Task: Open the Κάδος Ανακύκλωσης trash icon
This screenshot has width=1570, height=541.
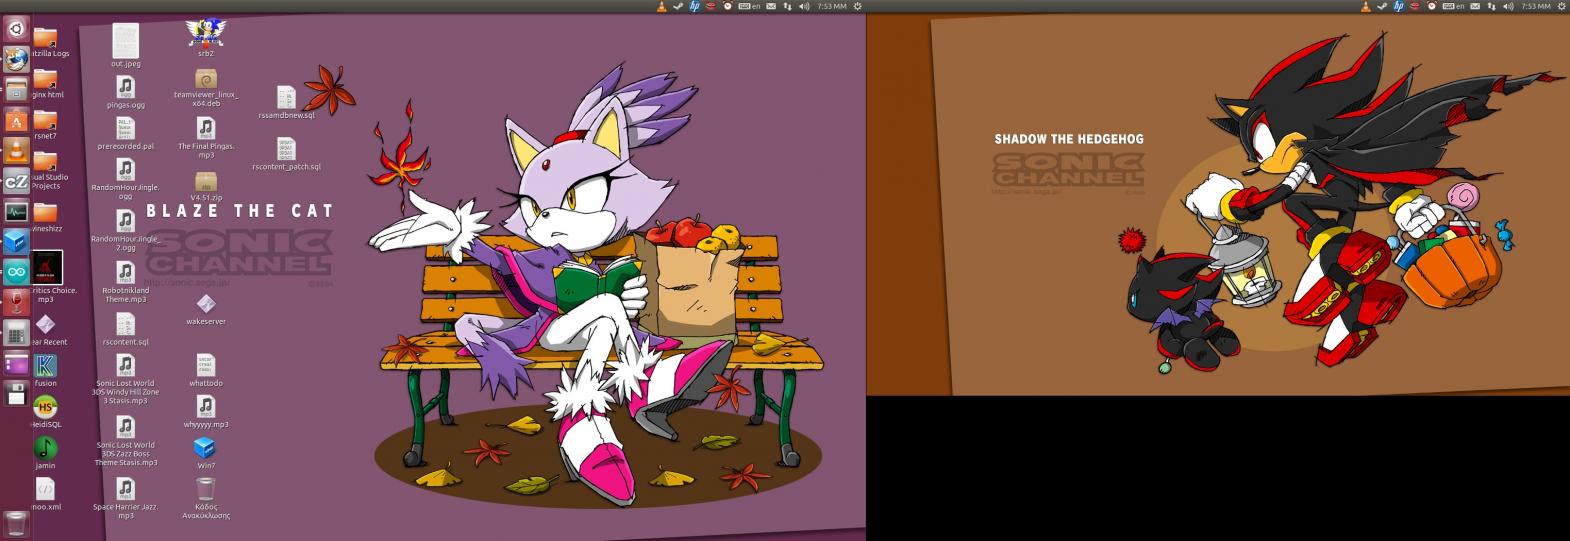Action: point(205,498)
